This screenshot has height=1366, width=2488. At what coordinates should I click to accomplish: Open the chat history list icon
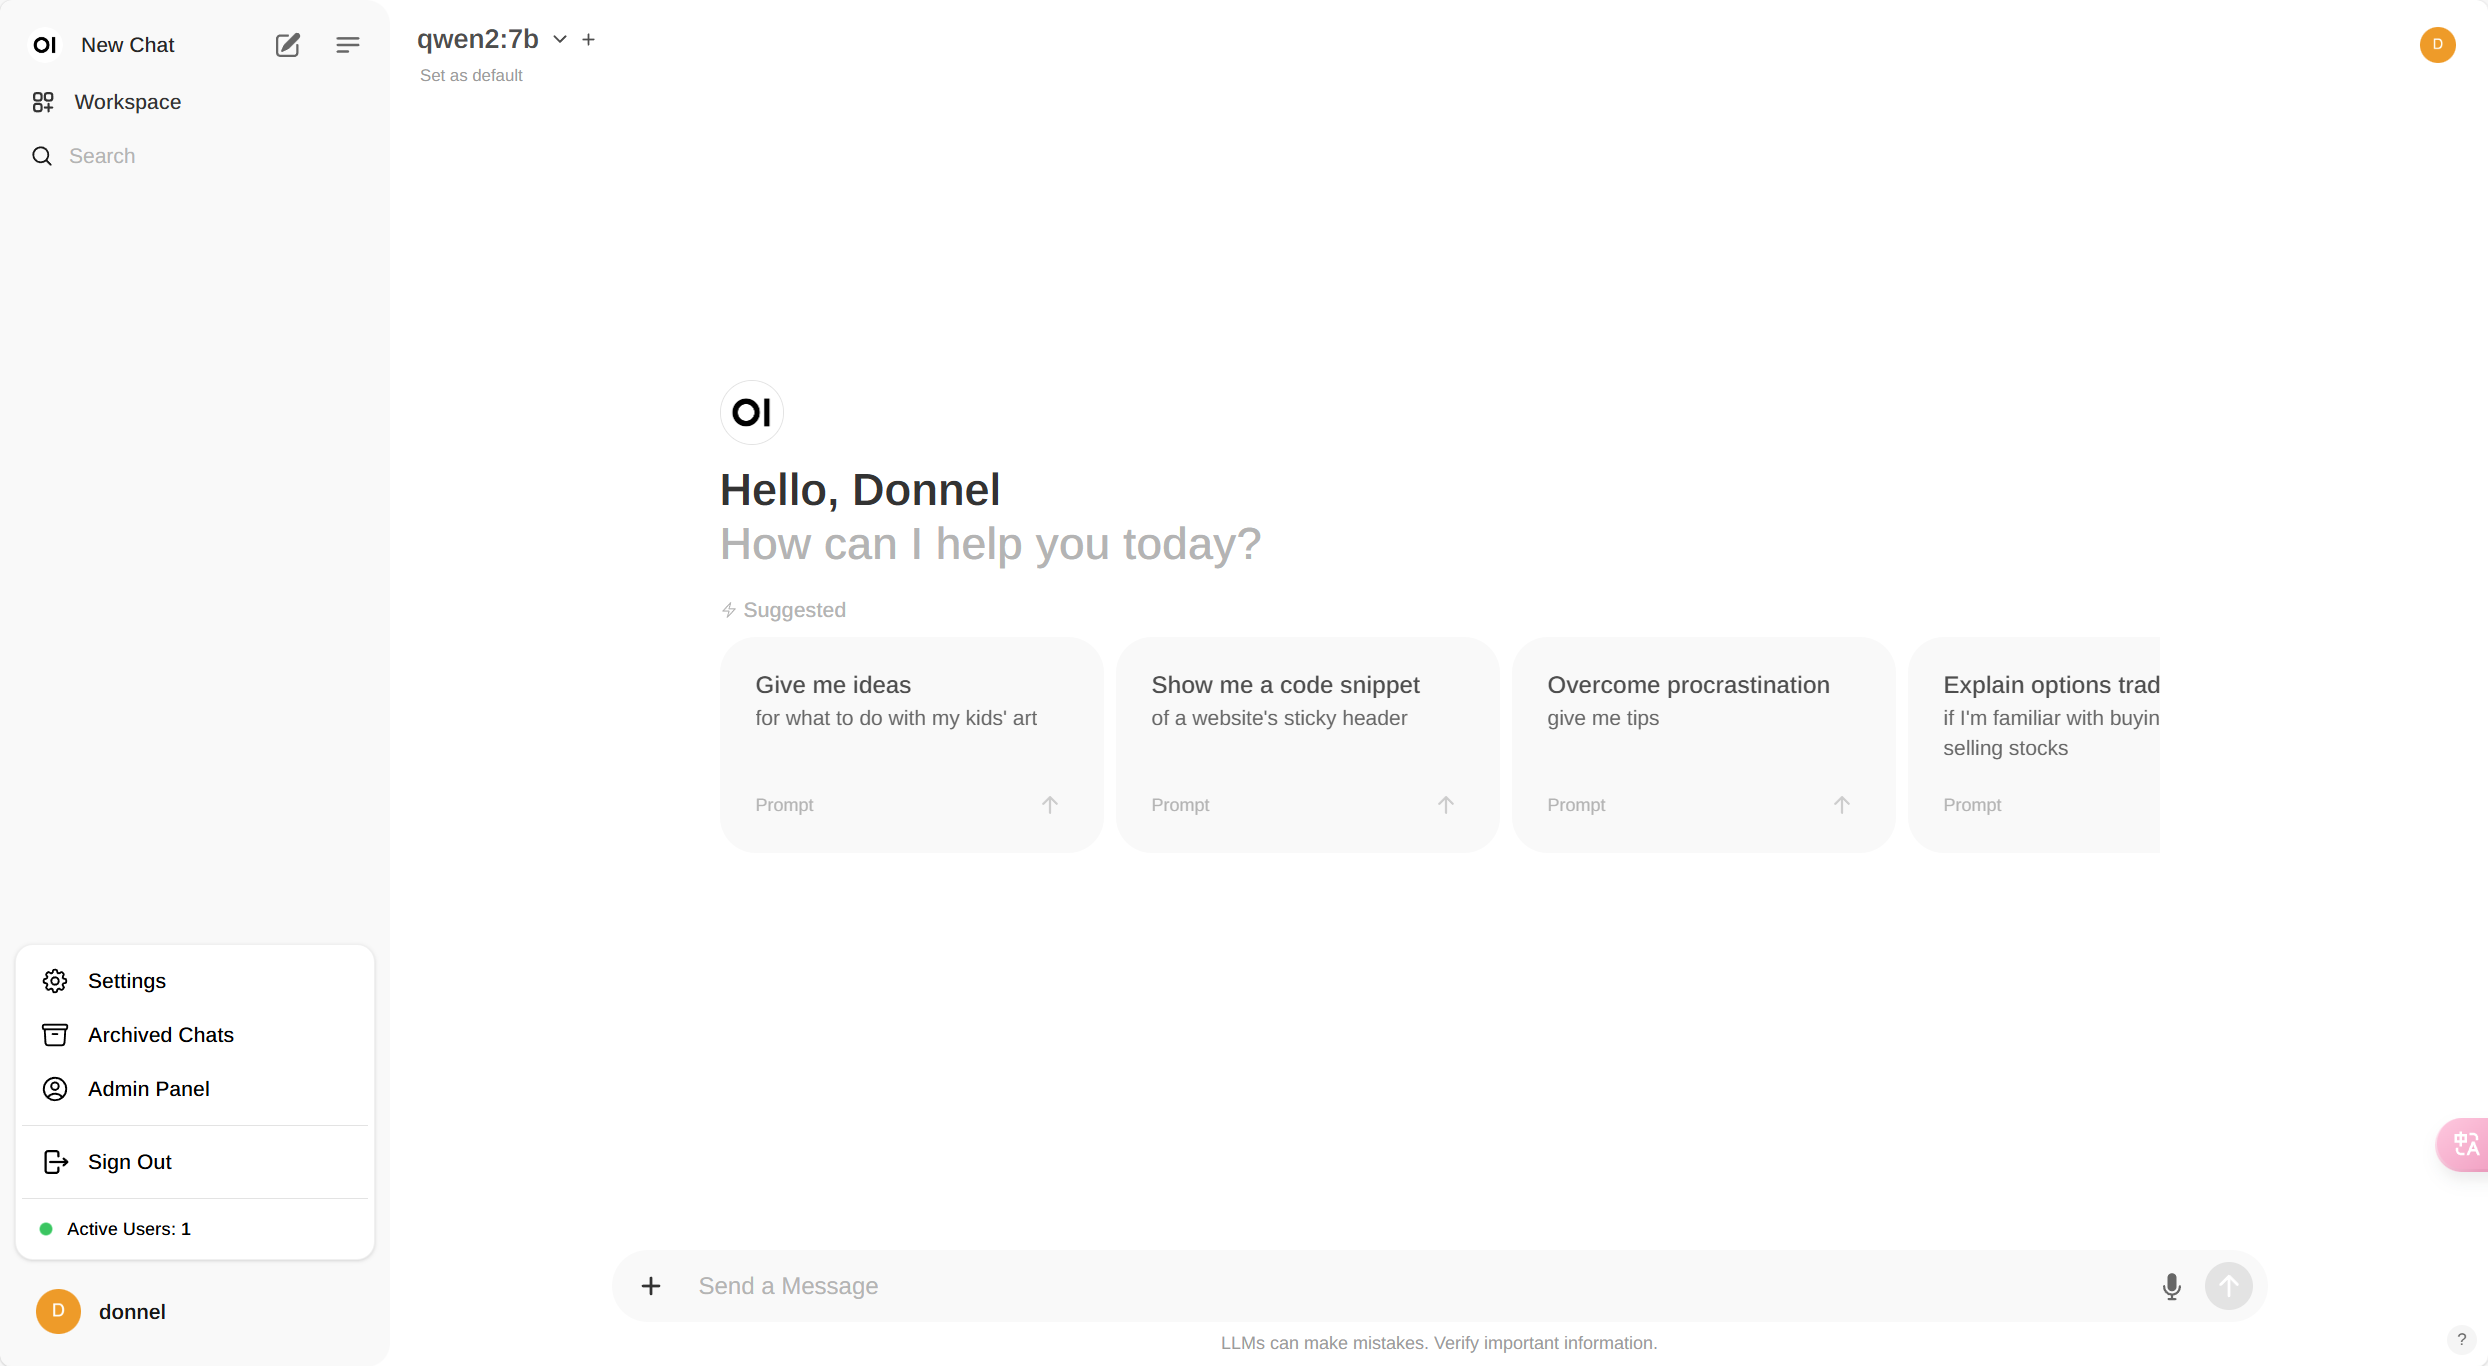[347, 44]
